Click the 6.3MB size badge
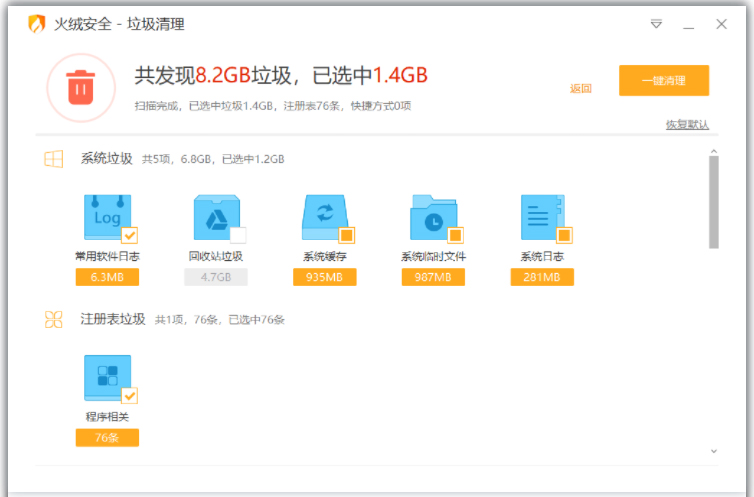This screenshot has width=754, height=497. (x=107, y=277)
